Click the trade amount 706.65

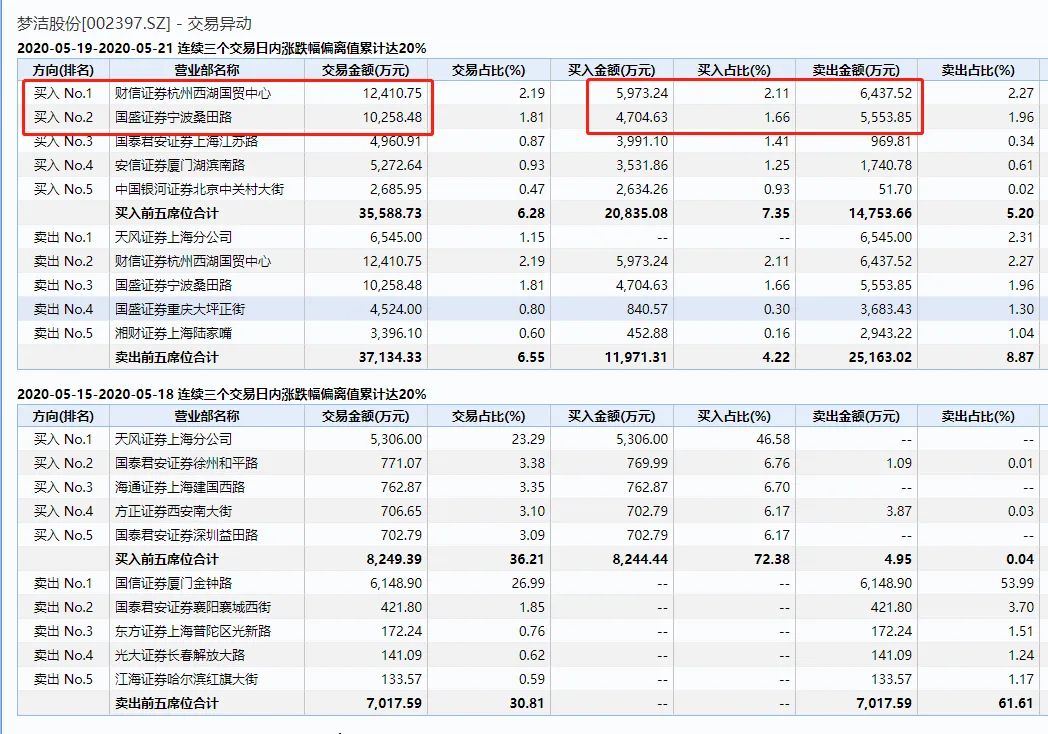click(401, 511)
